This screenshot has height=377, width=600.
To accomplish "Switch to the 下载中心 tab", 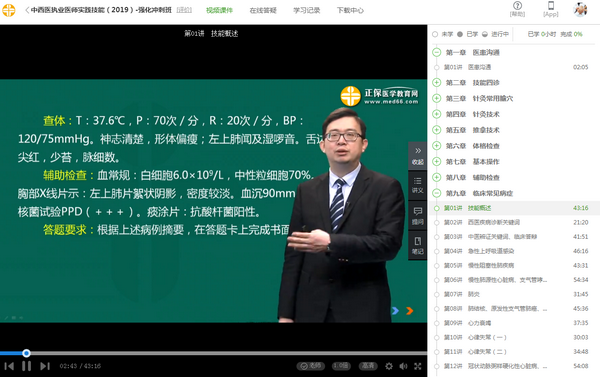I will 350,10.
